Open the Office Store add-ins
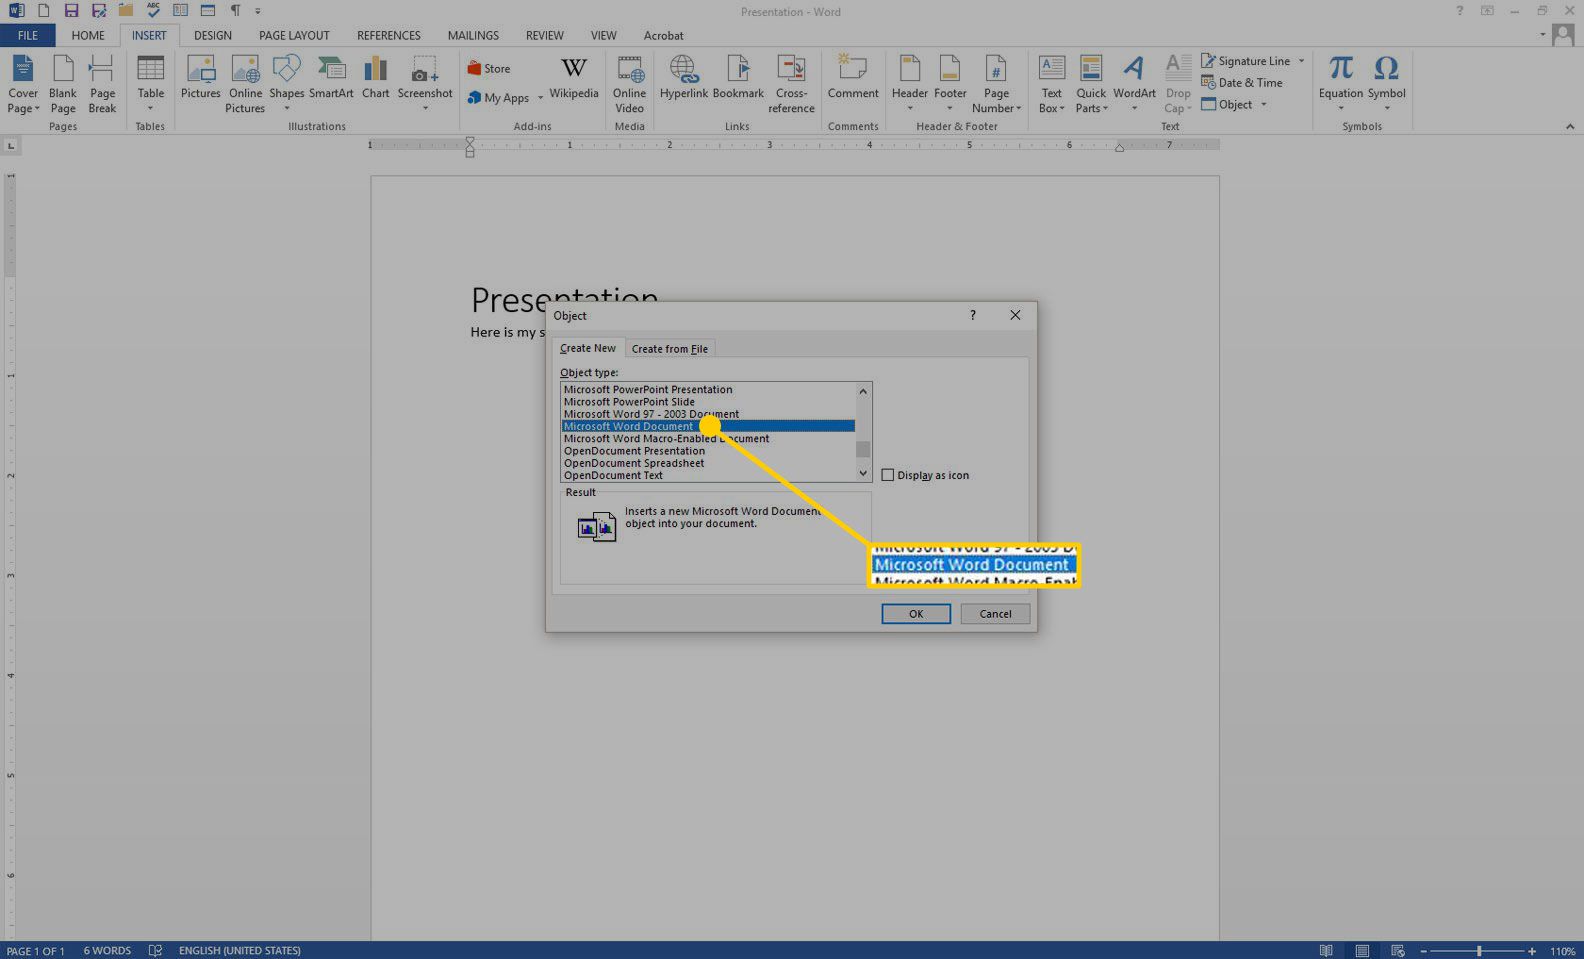The height and width of the screenshot is (959, 1584). point(489,69)
